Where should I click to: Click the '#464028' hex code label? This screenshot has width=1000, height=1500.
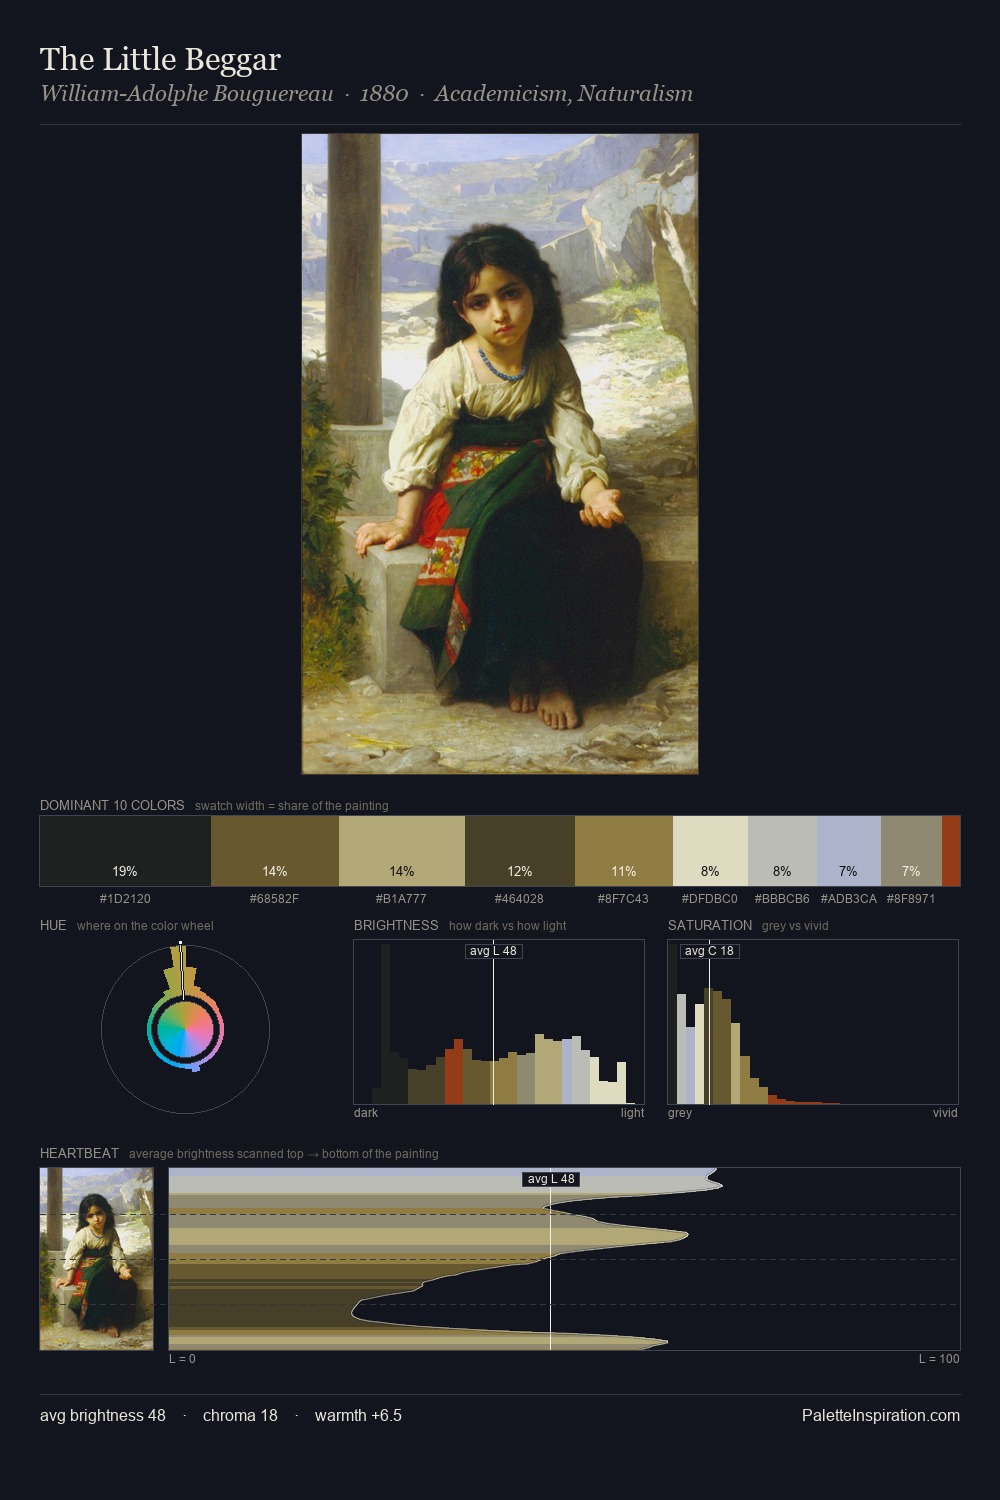pyautogui.click(x=520, y=899)
